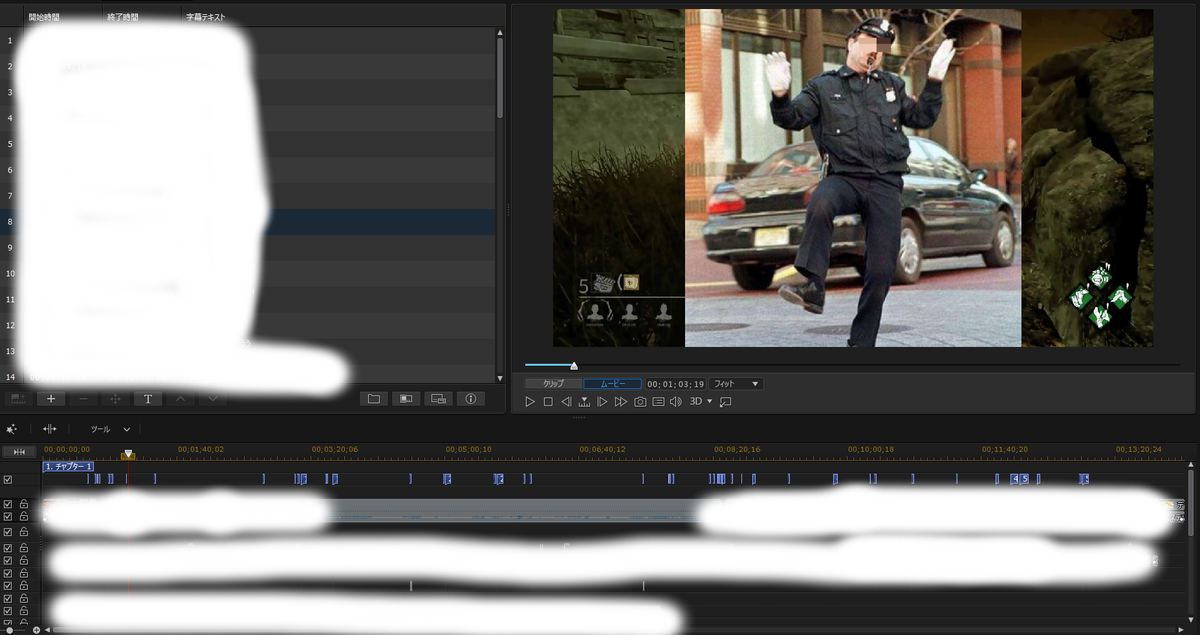Screen dimensions: 1200x635
Task: Switch preview to ムービー mode
Action: pos(612,383)
